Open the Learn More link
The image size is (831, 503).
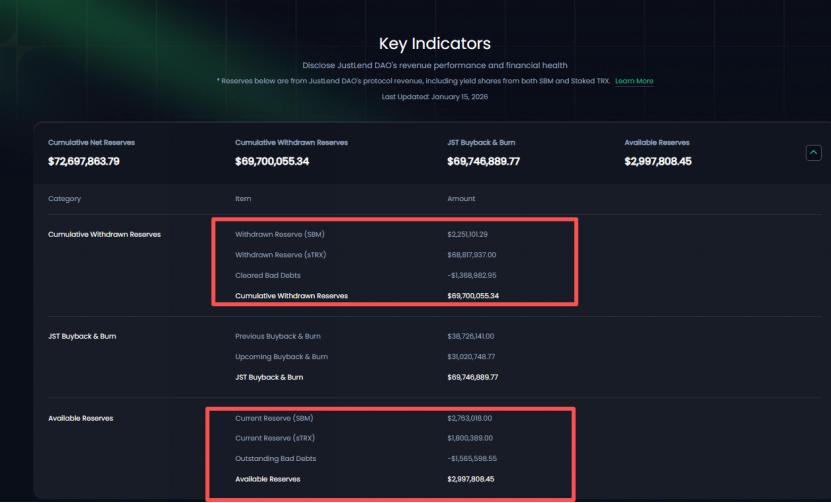click(634, 81)
